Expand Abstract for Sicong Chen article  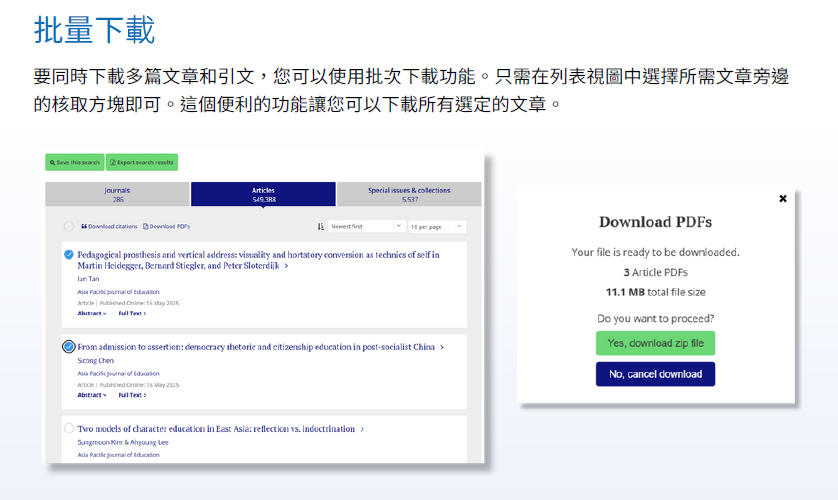[91, 395]
